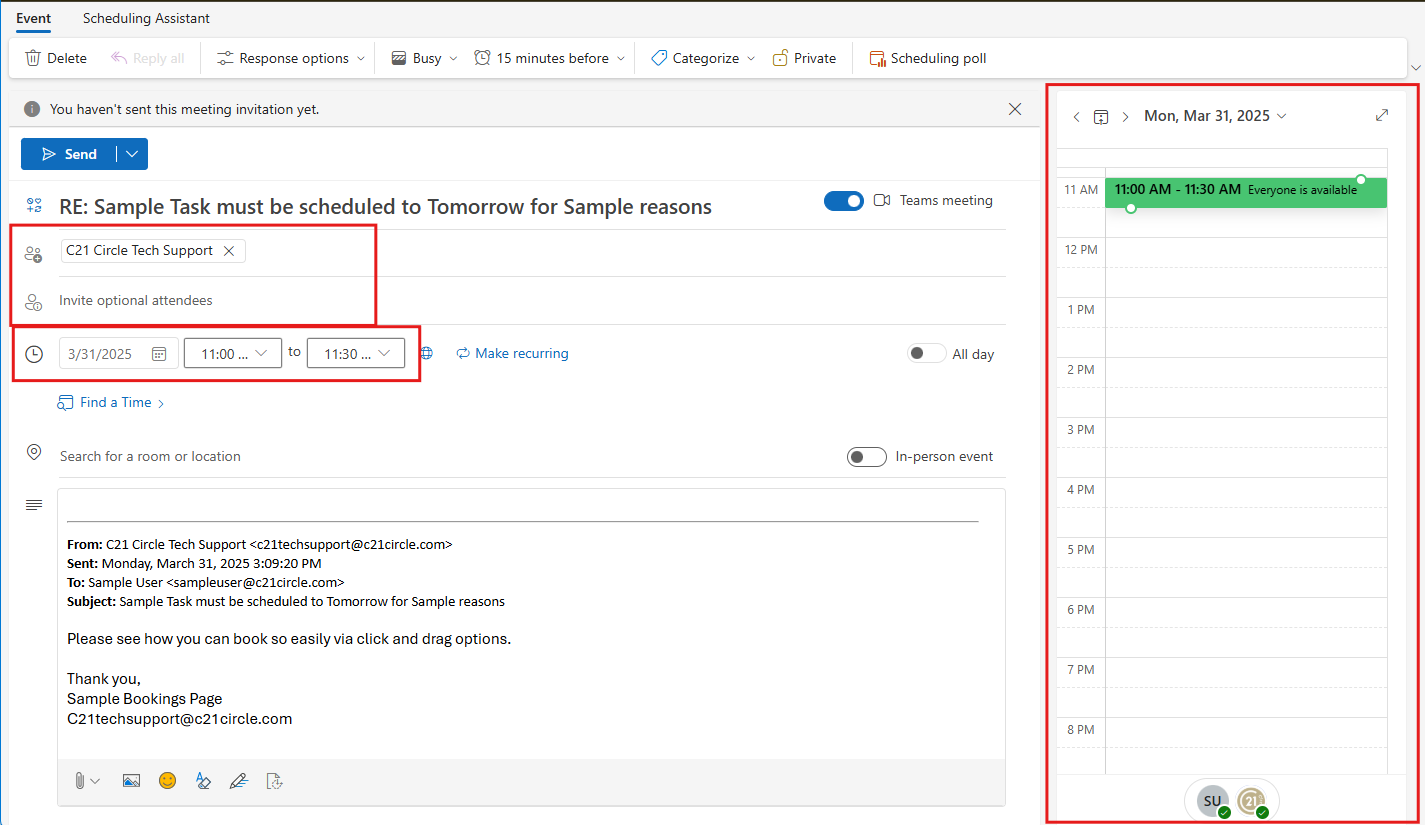Expand the calendar pane with arrows icon
Image resolution: width=1425 pixels, height=825 pixels.
[x=1382, y=116]
